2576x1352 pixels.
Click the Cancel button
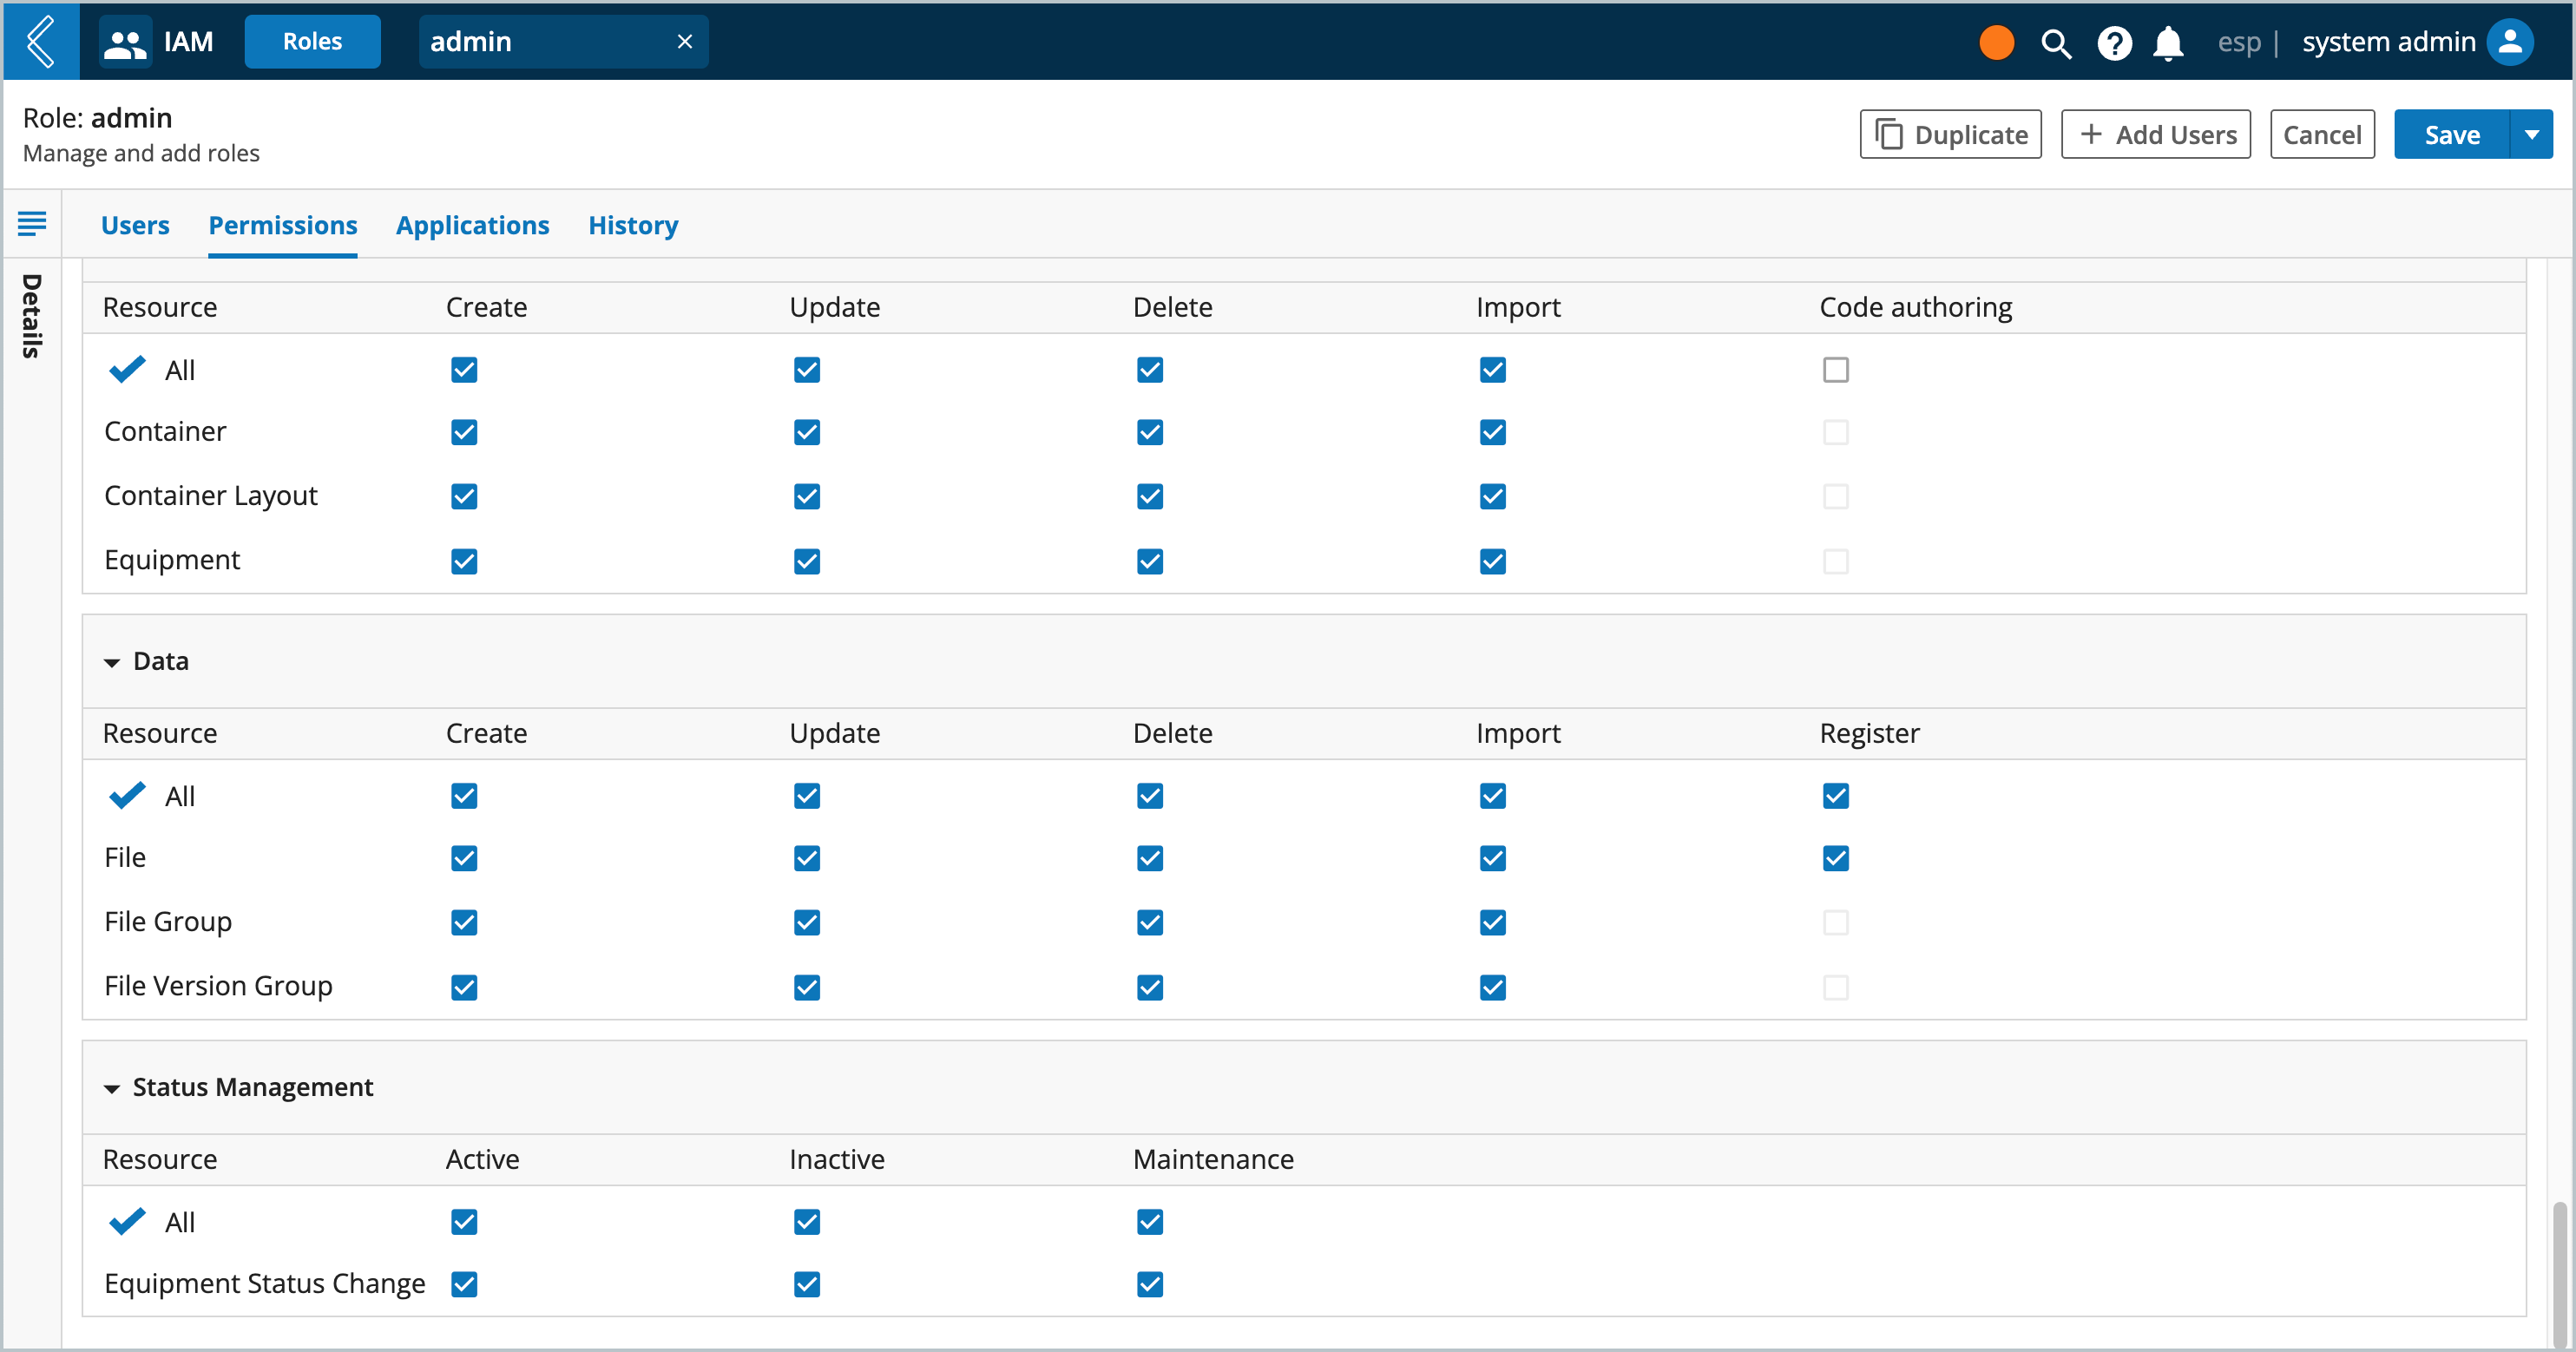(2321, 134)
